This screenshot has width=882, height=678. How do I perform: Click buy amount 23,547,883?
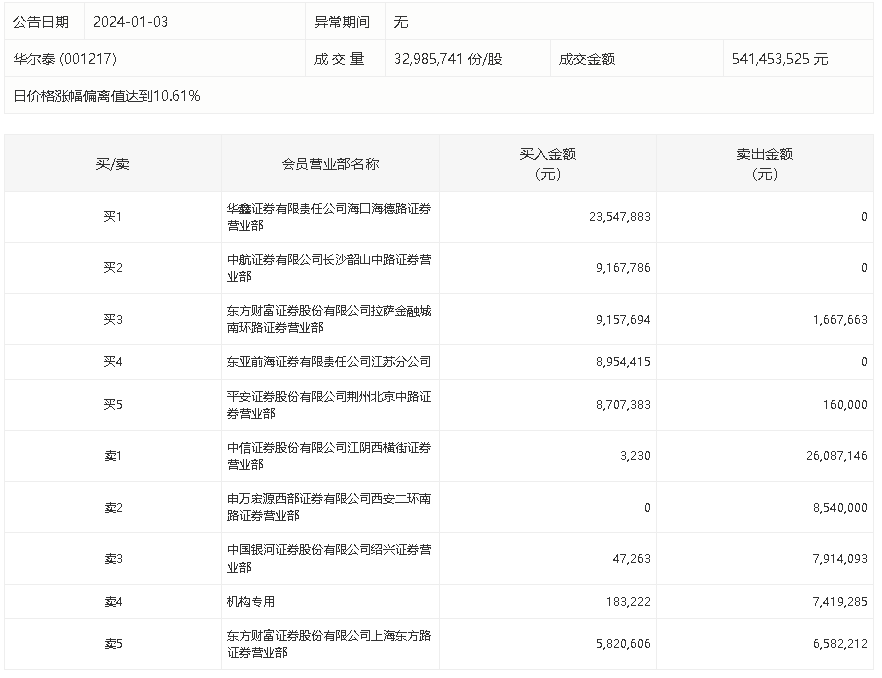point(620,217)
